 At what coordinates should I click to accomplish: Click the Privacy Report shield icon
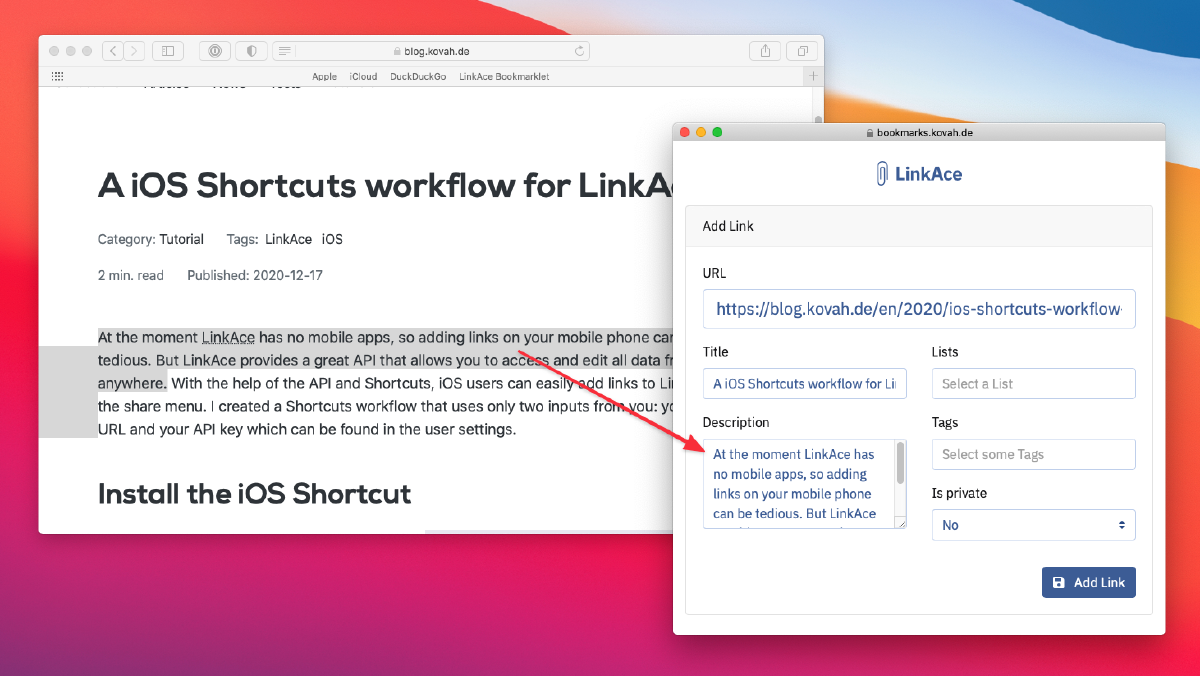(251, 50)
